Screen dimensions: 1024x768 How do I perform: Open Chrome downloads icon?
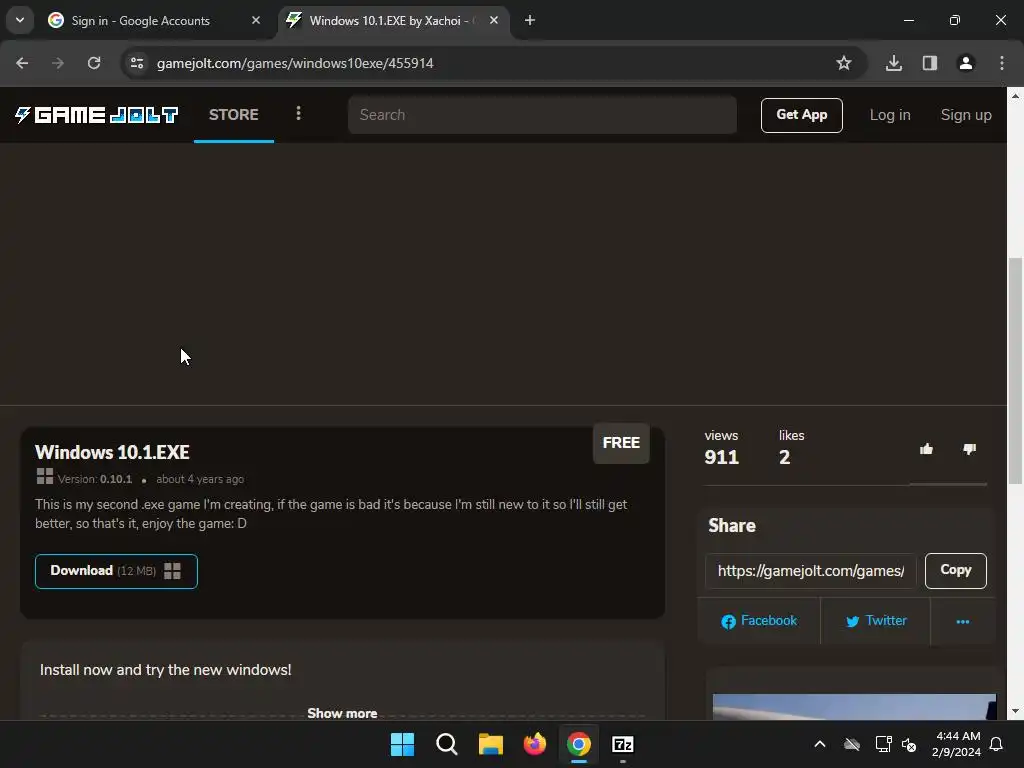894,63
